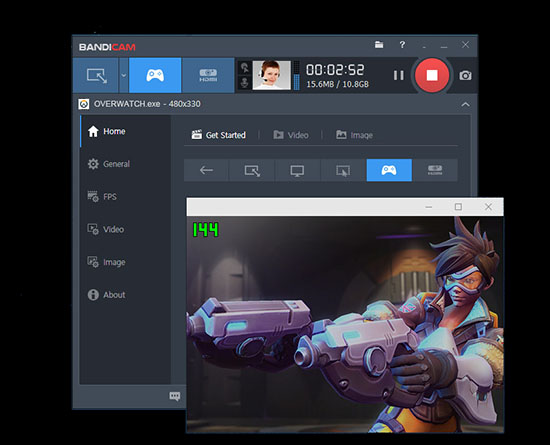Open the Video settings in sidebar
This screenshot has height=445, width=550.
tap(106, 229)
